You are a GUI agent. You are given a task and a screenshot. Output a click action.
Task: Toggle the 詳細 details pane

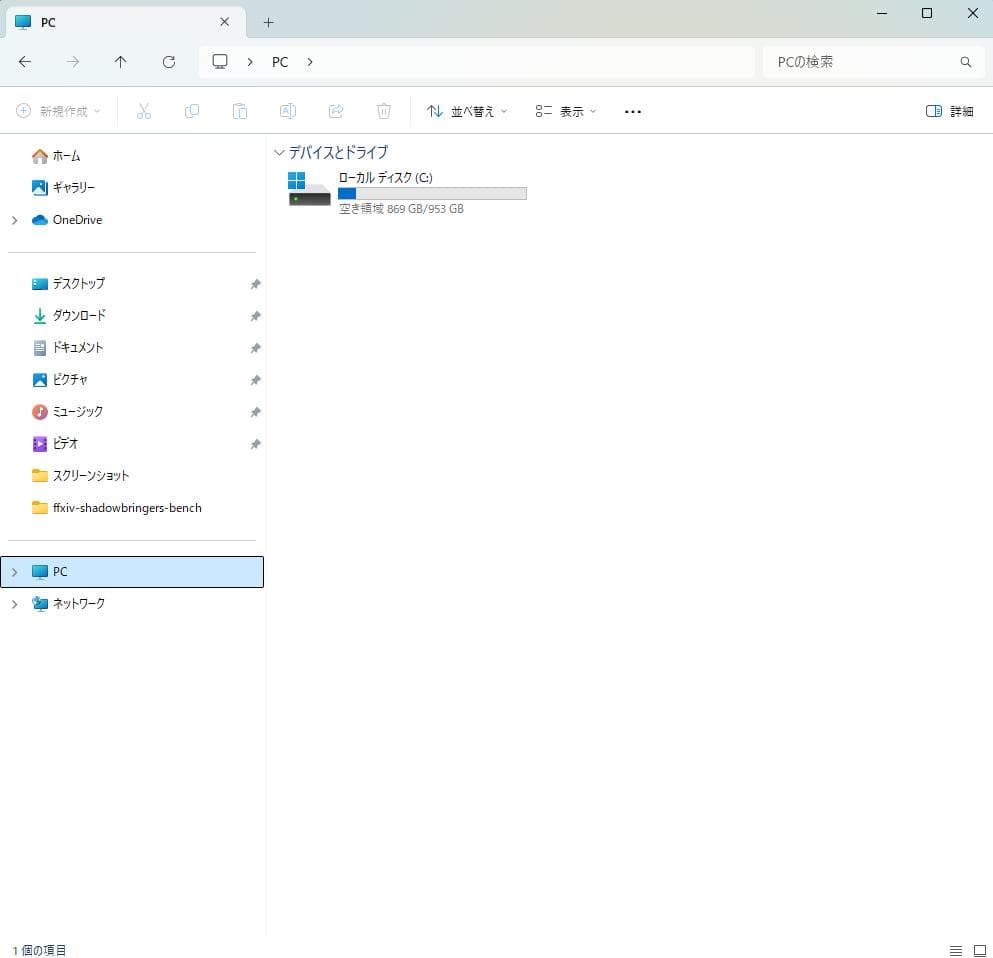[x=949, y=112]
